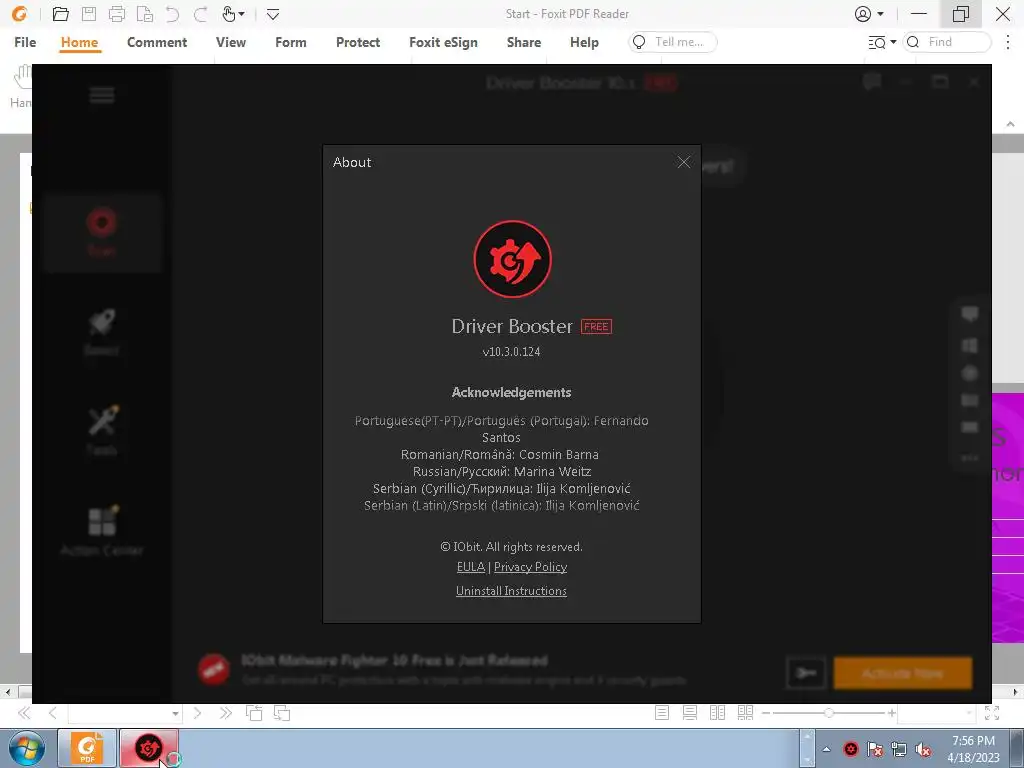Click the Russian translator line Marina Weitz
Viewport: 1024px width, 768px height.
click(x=502, y=472)
